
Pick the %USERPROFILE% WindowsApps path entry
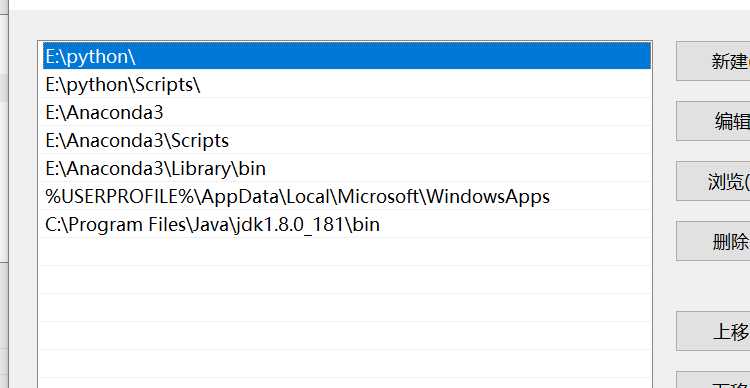[x=347, y=196]
